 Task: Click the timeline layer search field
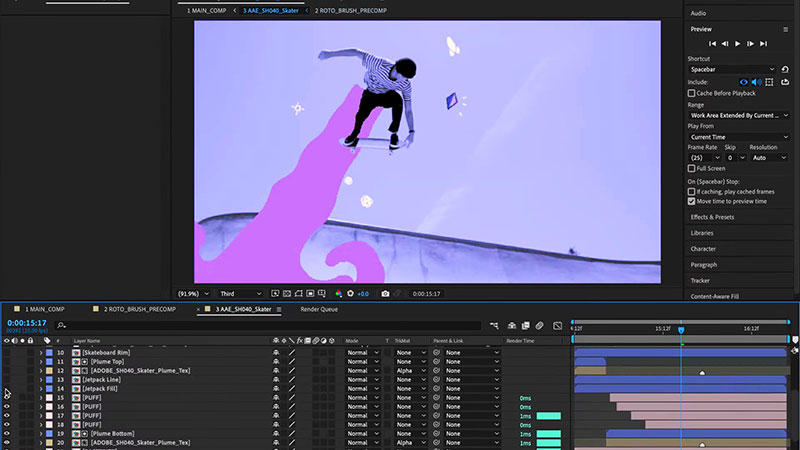tap(268, 326)
